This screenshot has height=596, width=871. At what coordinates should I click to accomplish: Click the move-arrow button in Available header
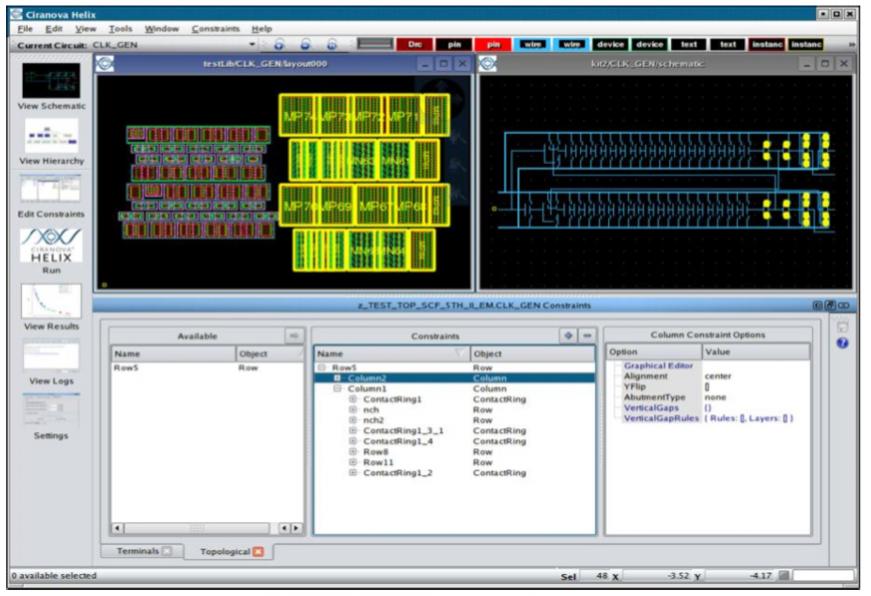[x=294, y=335]
